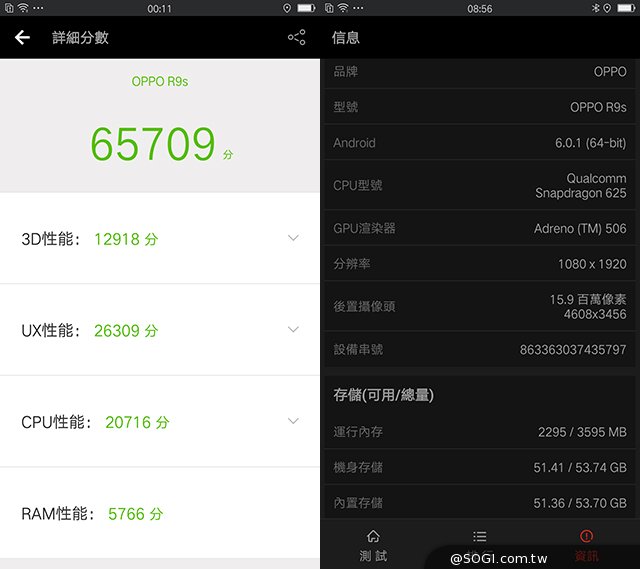The image size is (640, 569).
Task: Select the 內置存儲 value 51.36 / 53.70 GB
Action: [x=580, y=503]
